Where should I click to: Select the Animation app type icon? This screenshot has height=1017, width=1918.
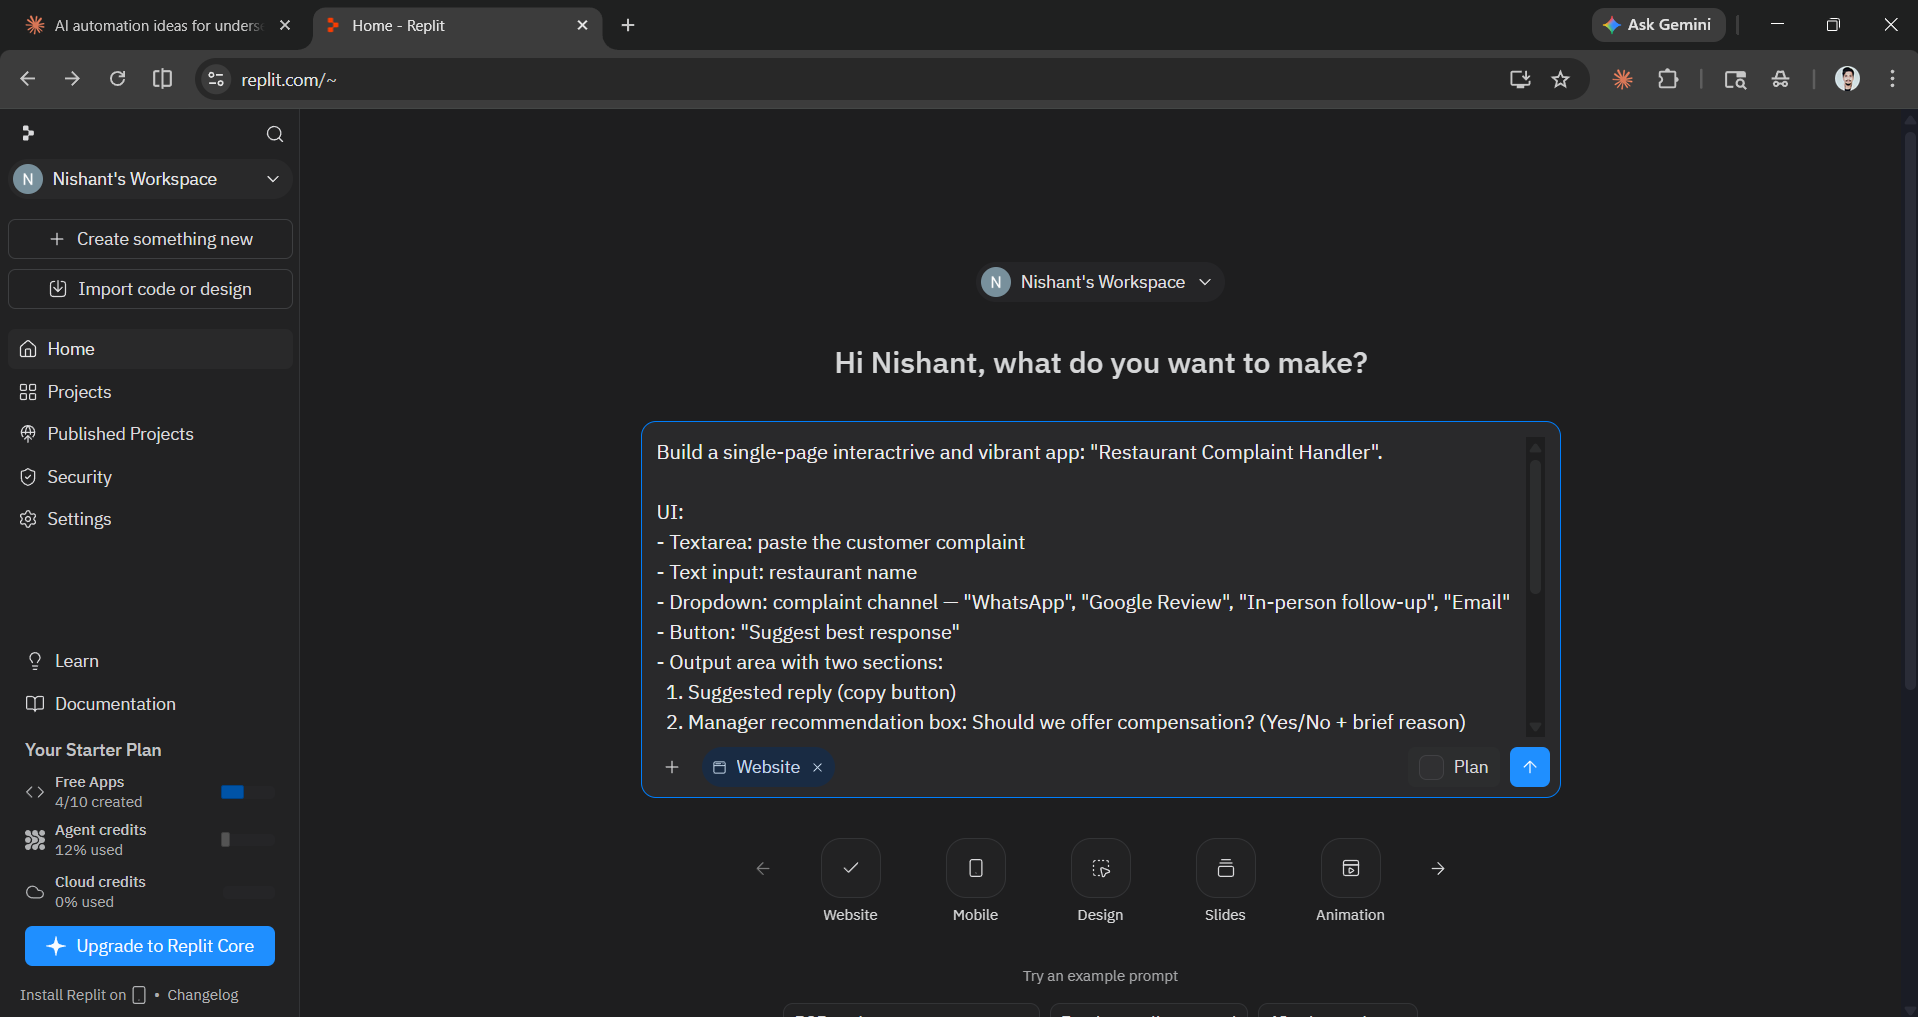1350,868
